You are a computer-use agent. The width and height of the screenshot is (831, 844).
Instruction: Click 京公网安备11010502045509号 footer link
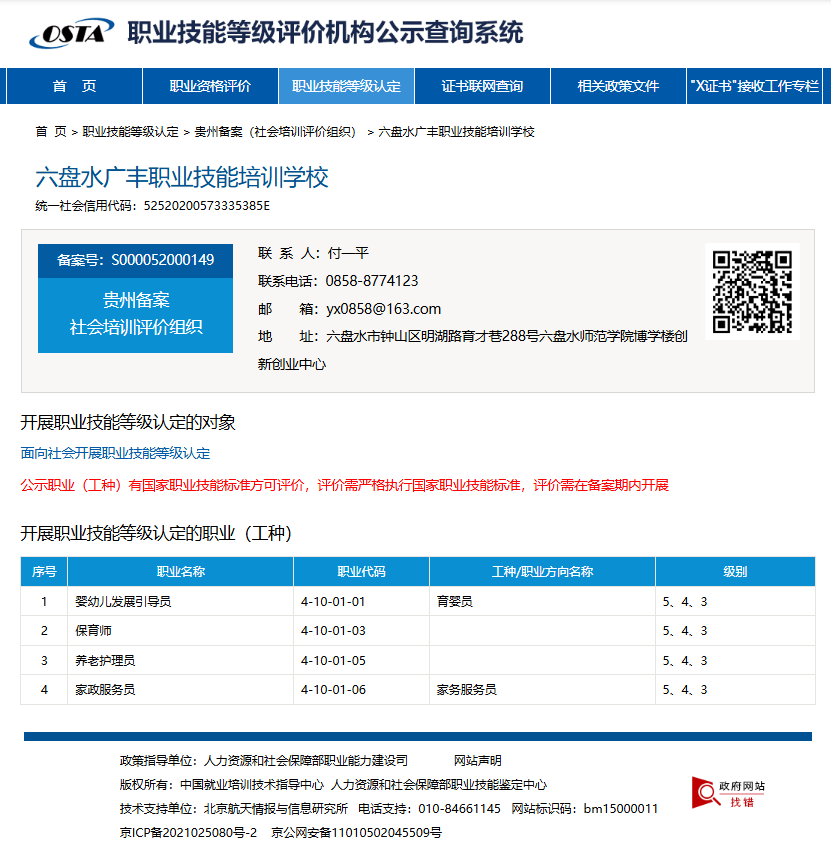pos(356,833)
